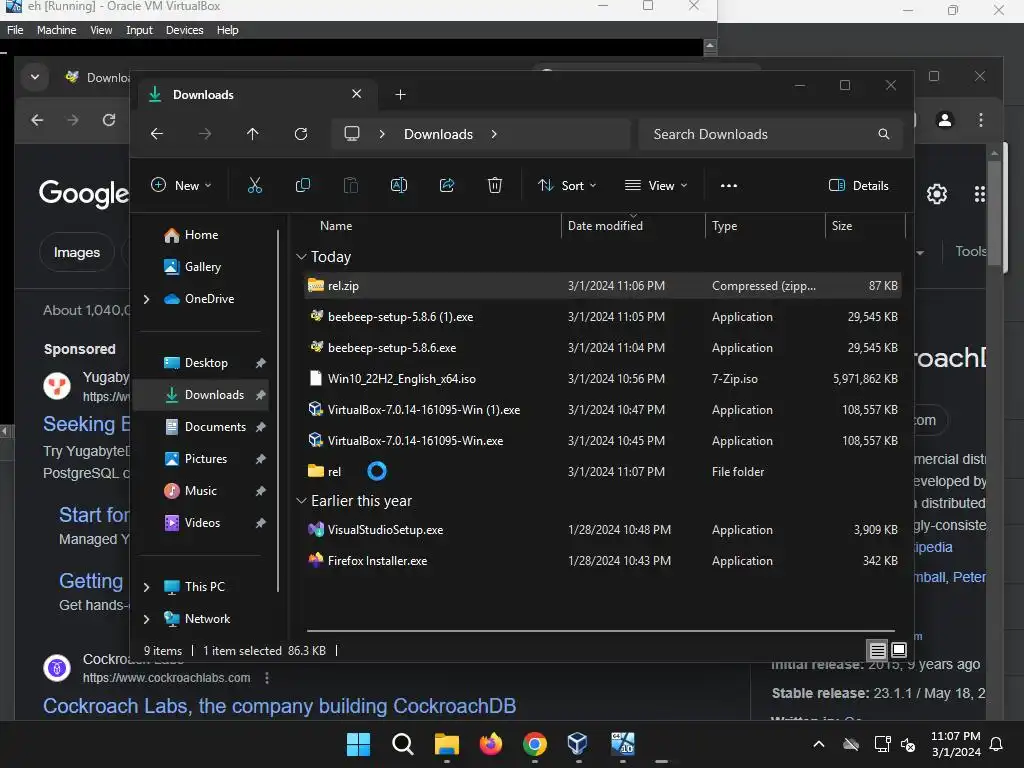Open VirtualBox Input menu

click(x=139, y=30)
